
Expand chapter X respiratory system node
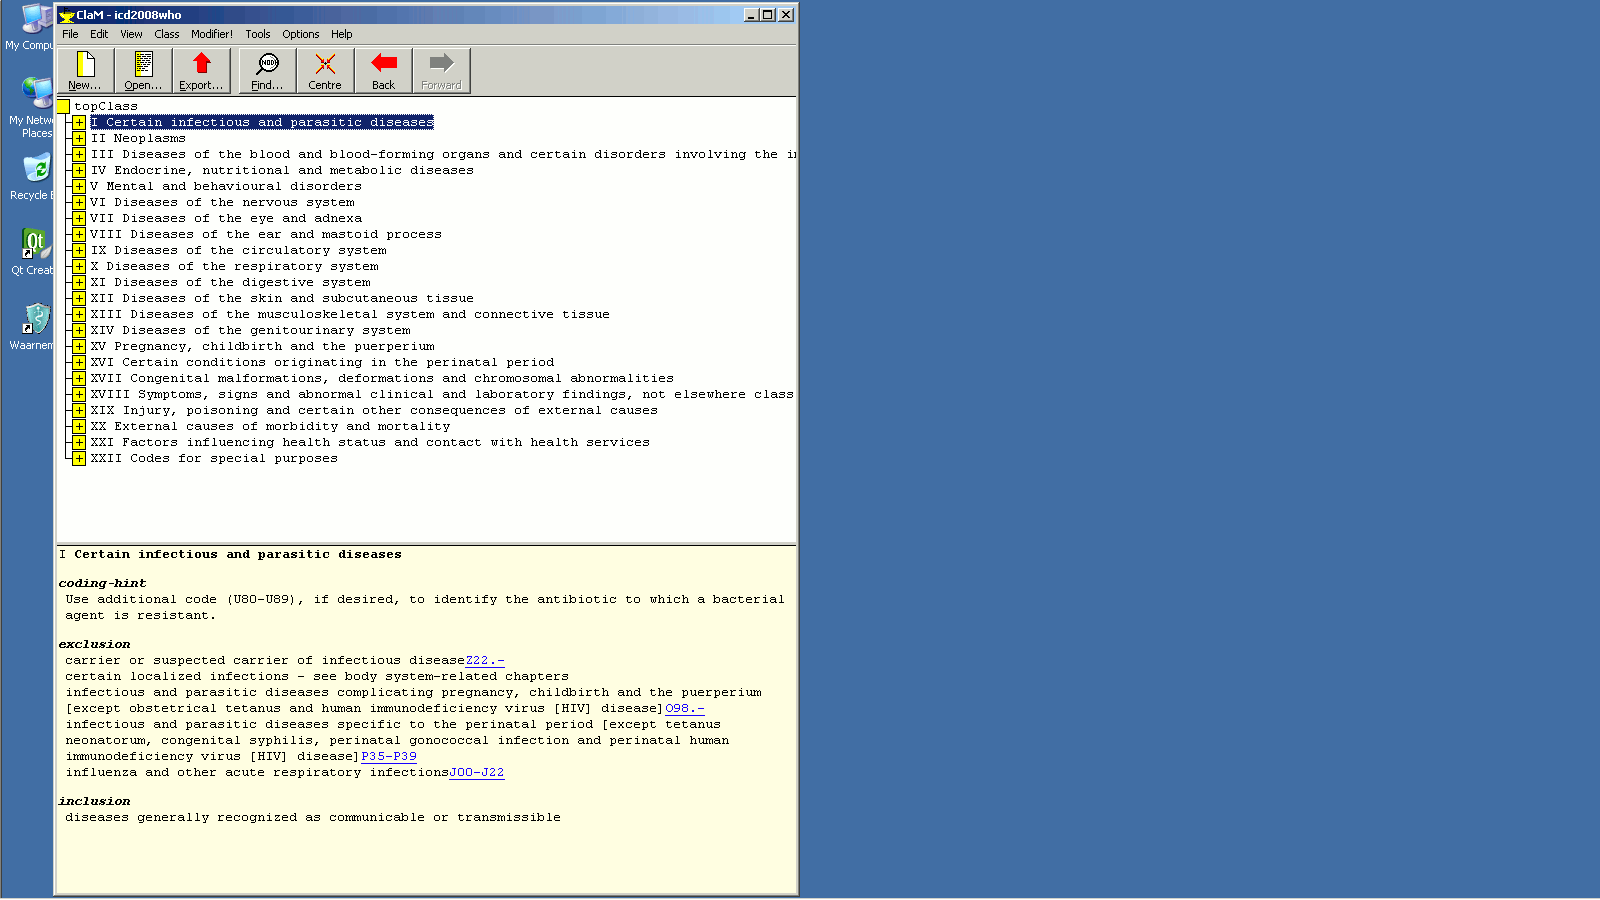(79, 267)
